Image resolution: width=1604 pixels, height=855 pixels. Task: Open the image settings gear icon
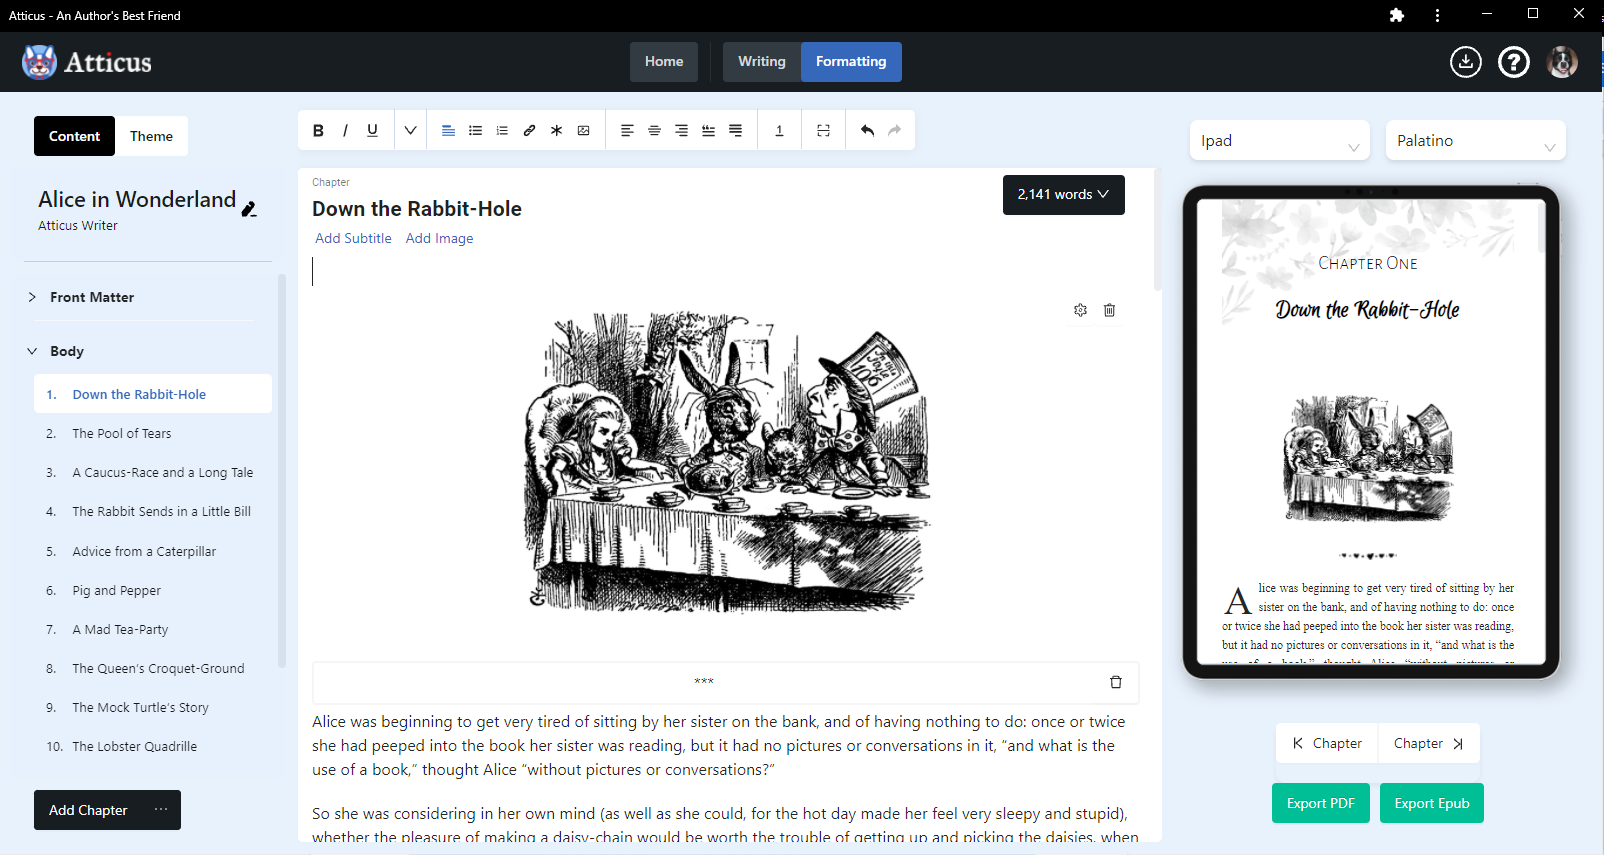(x=1080, y=310)
